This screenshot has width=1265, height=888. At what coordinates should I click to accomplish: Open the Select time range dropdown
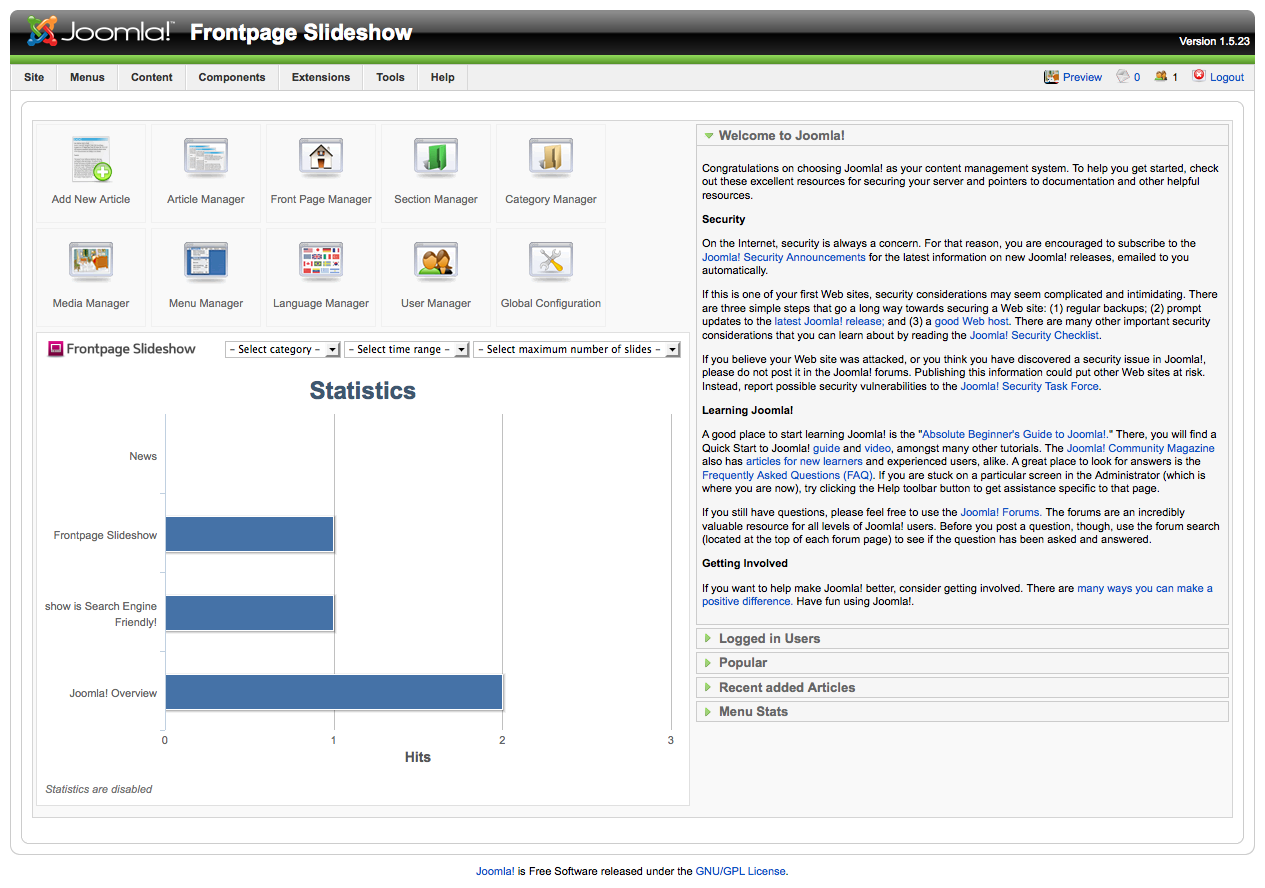point(406,350)
